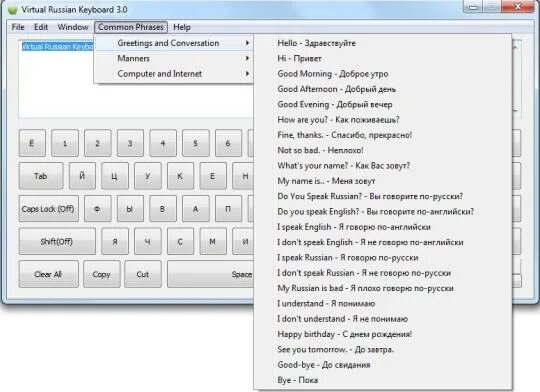Click the Common Phrases menu
This screenshot has width=540, height=392.
pyautogui.click(x=131, y=27)
